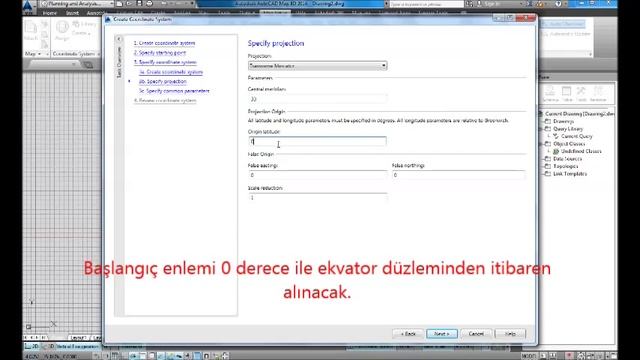Open the AutoCAD application menu logo
Viewport: 640px width, 360px height.
pos(28,5)
